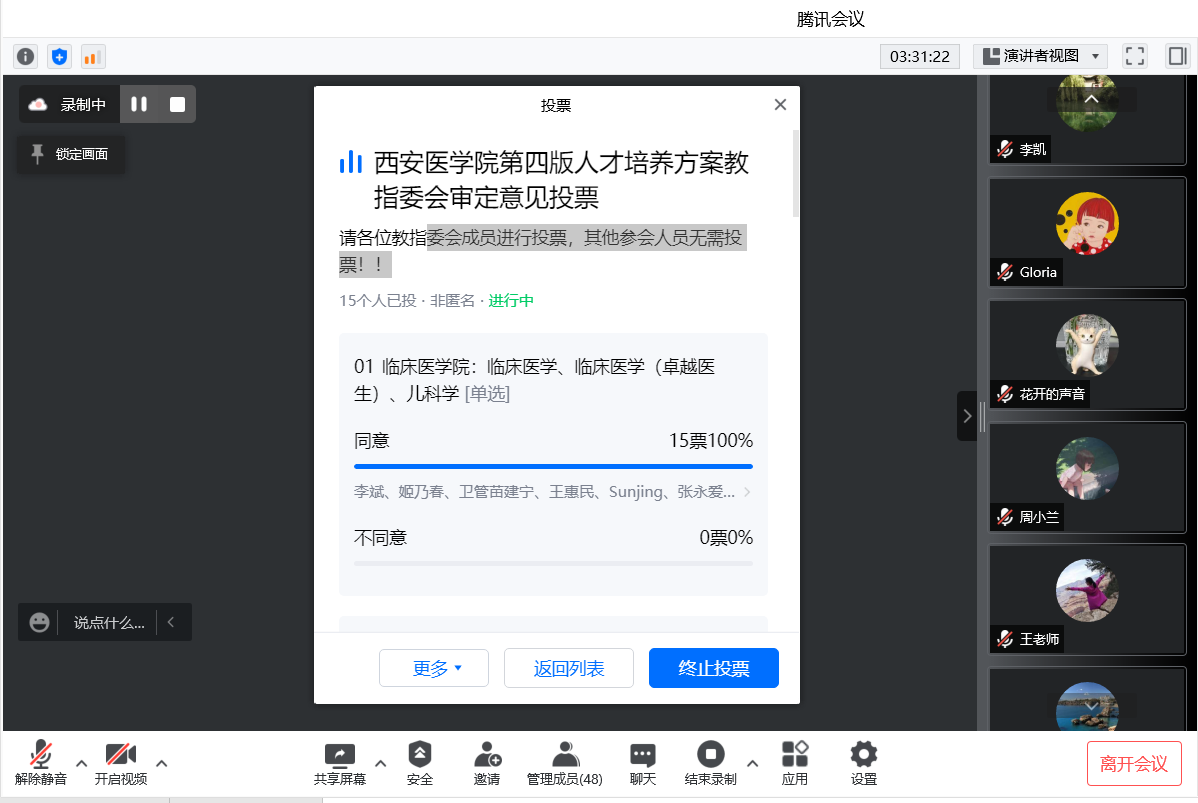The width and height of the screenshot is (1198, 803).
Task: Turn on the video camera
Action: (121, 763)
